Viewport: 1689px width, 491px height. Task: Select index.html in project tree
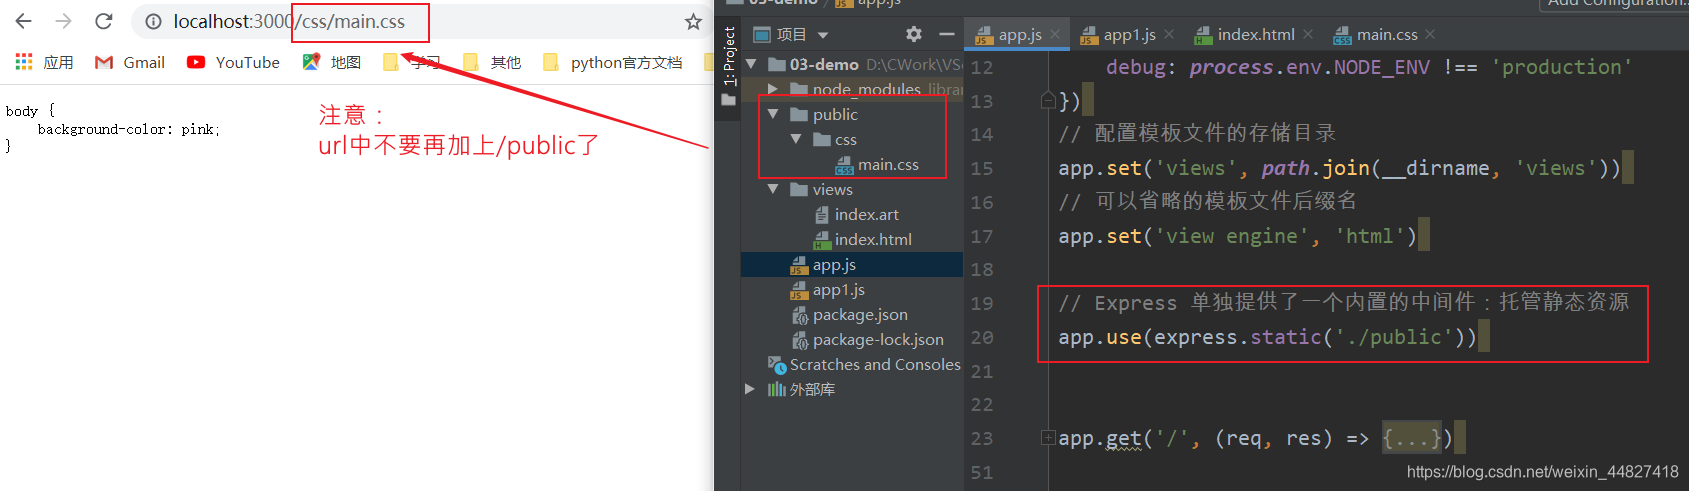(x=862, y=239)
